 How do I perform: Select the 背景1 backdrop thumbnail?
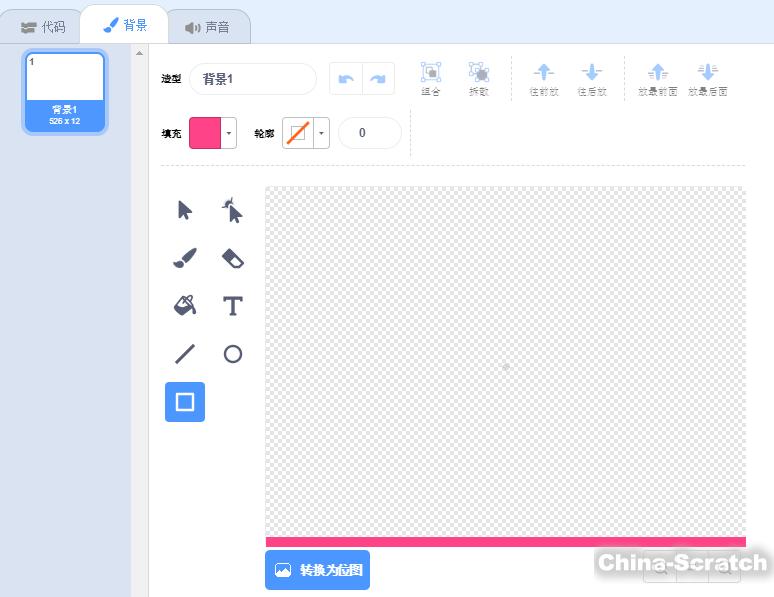coord(65,92)
